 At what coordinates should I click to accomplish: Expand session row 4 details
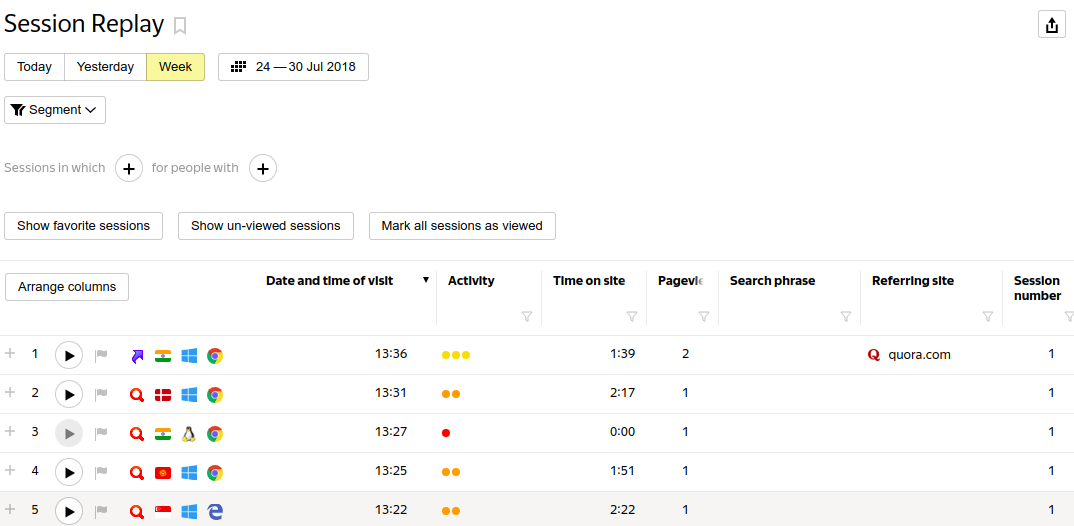pyautogui.click(x=10, y=471)
